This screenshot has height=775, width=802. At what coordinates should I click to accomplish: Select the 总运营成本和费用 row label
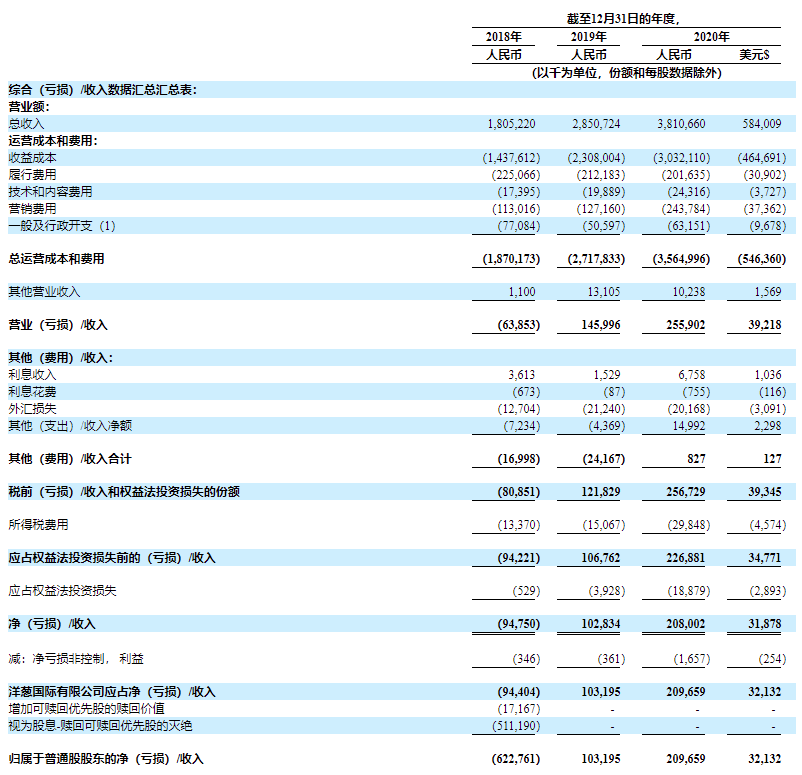(56, 259)
